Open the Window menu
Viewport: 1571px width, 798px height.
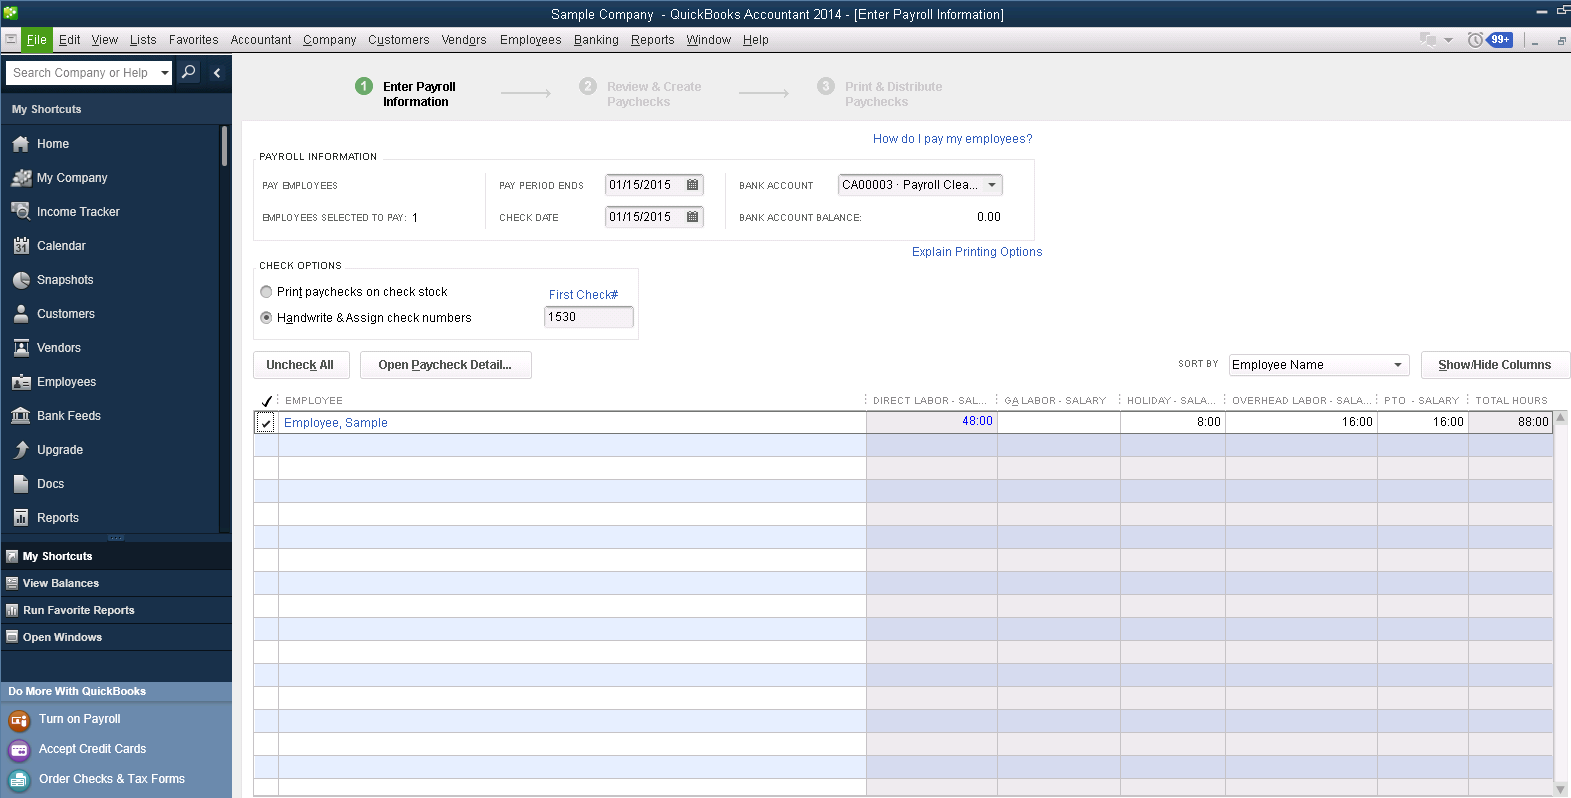708,40
